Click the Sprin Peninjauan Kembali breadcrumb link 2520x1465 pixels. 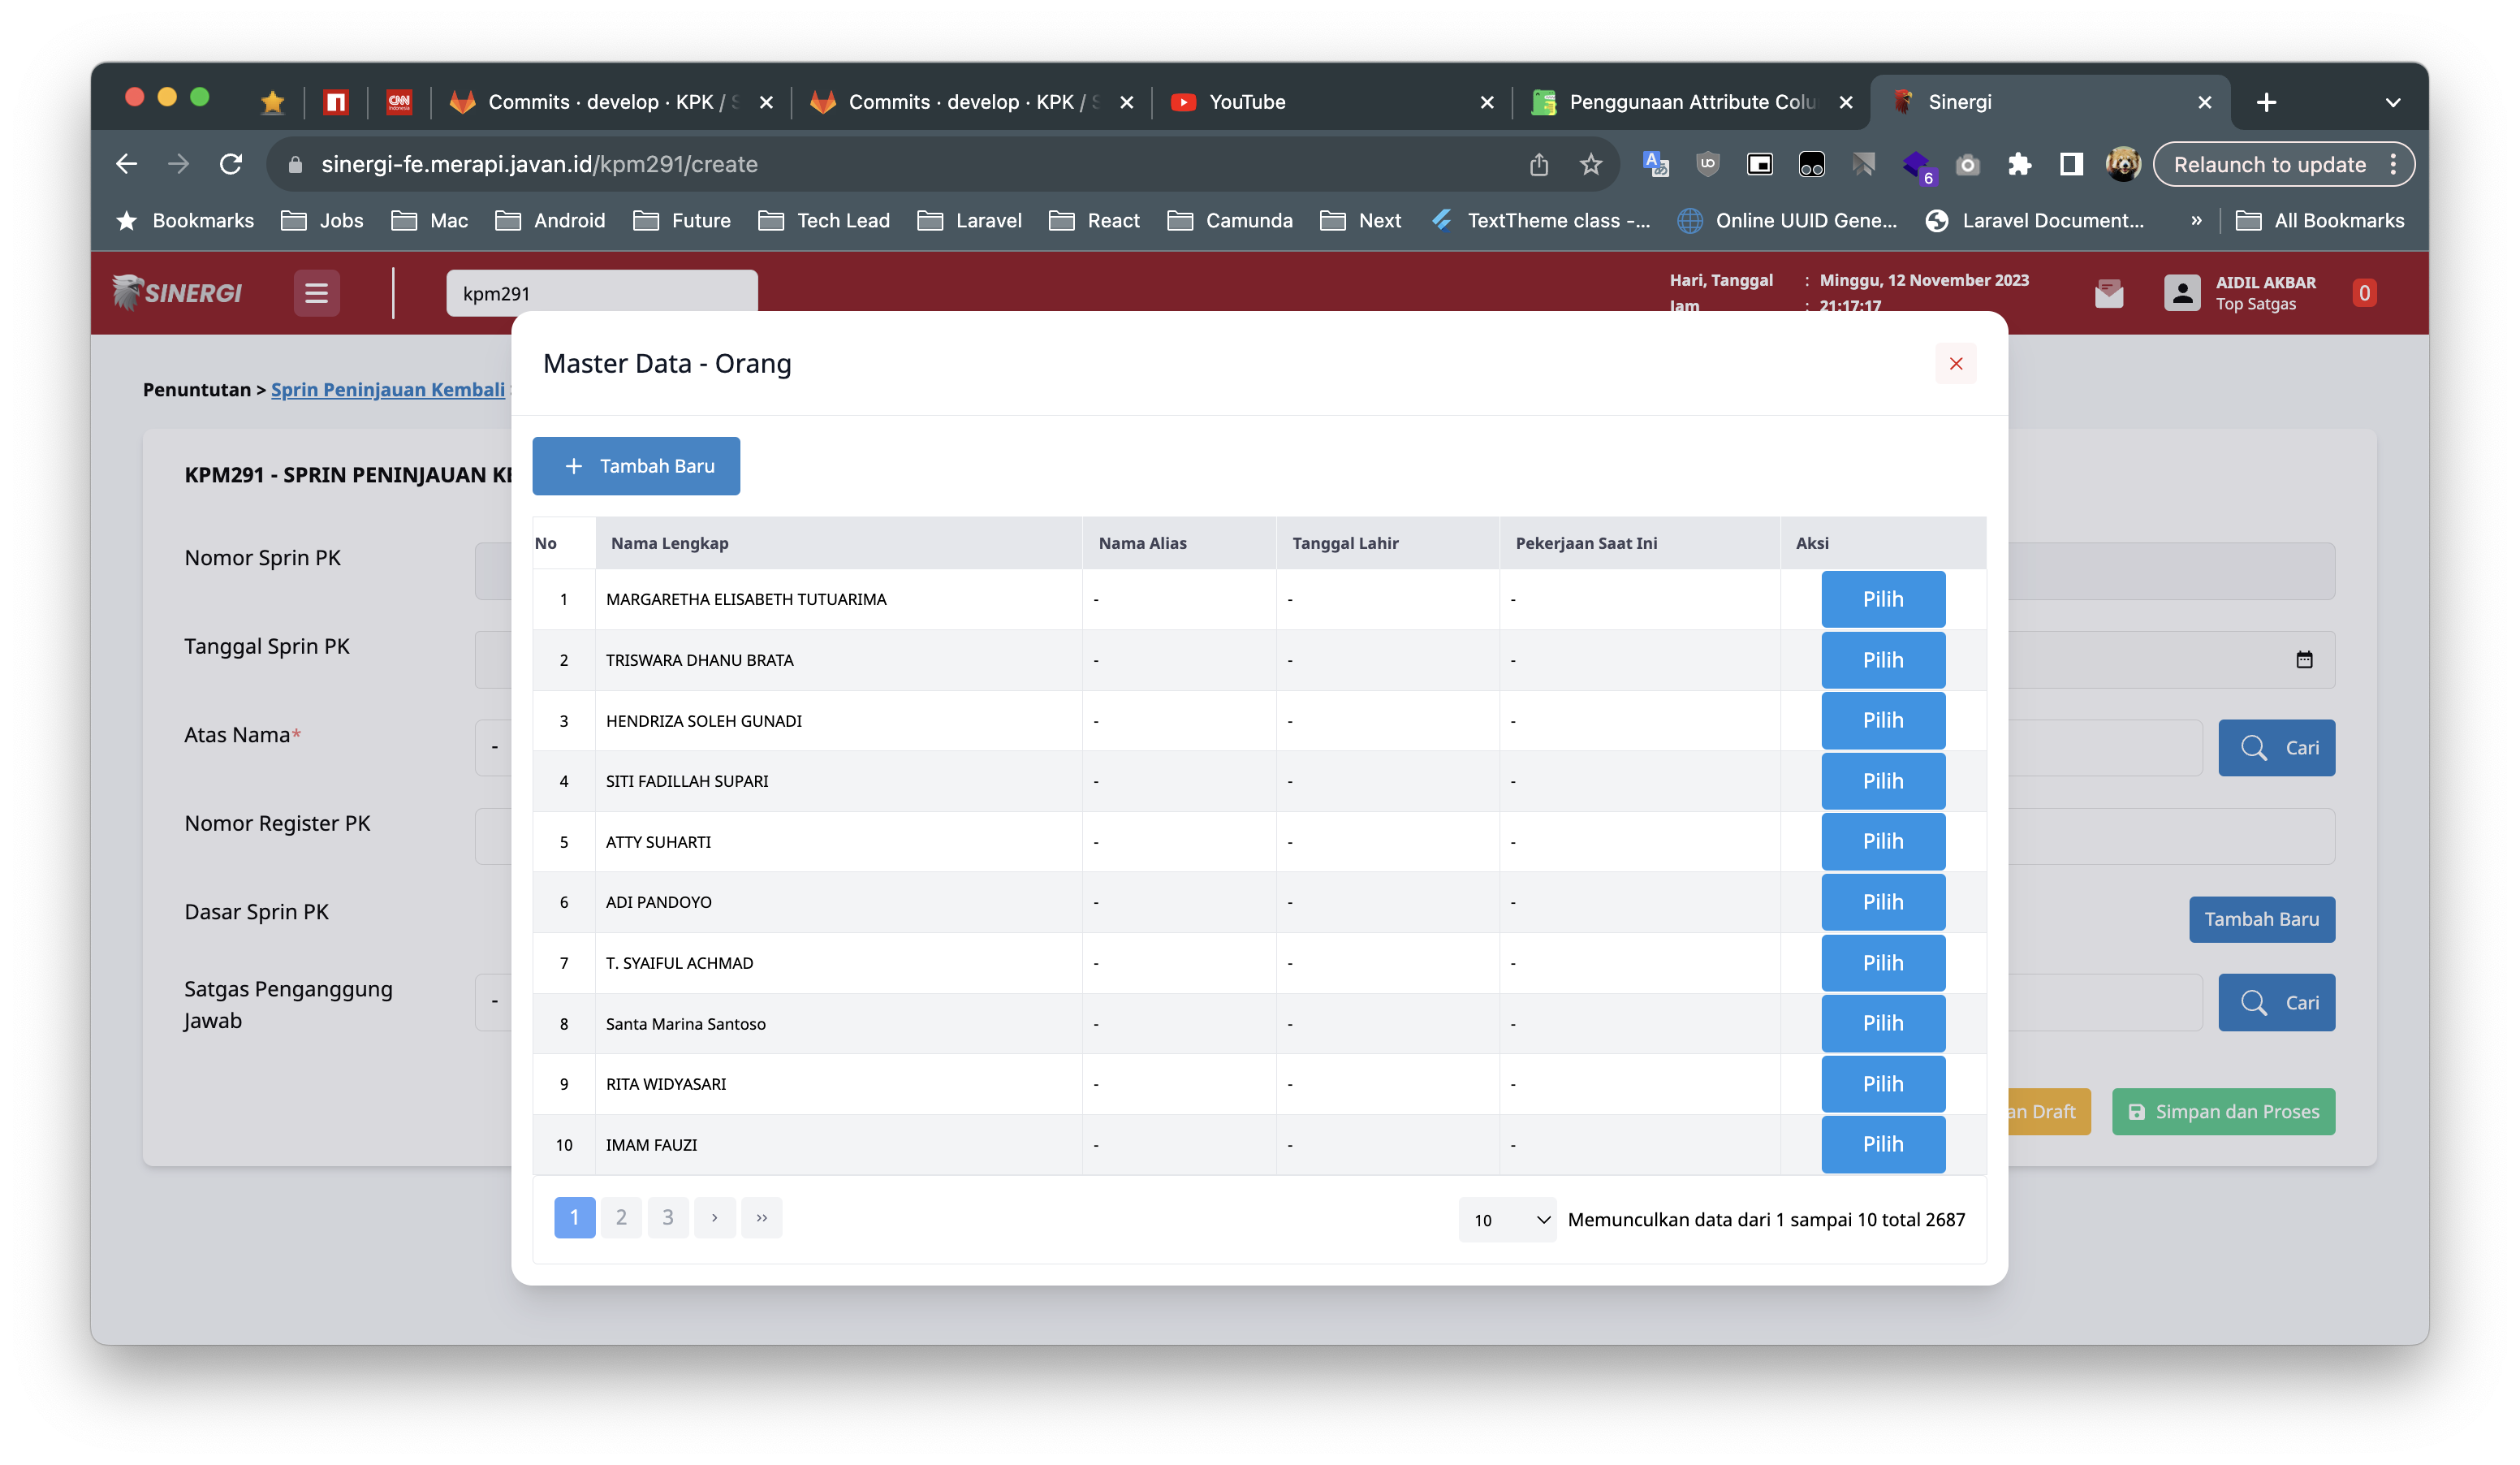click(x=387, y=390)
